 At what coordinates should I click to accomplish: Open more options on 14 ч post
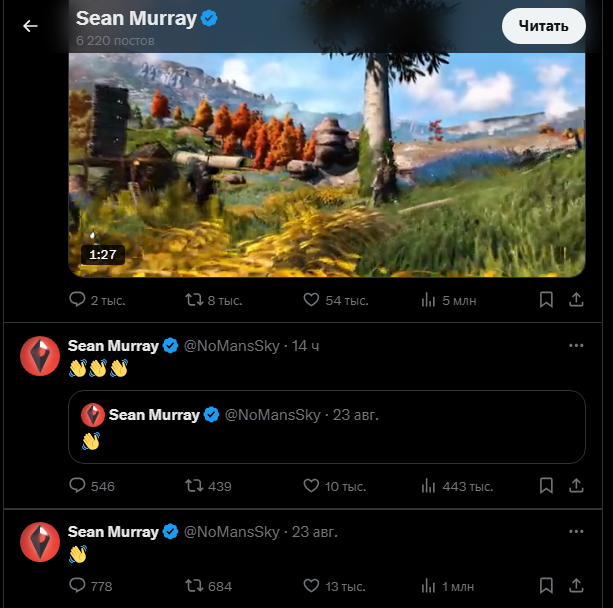(x=576, y=346)
